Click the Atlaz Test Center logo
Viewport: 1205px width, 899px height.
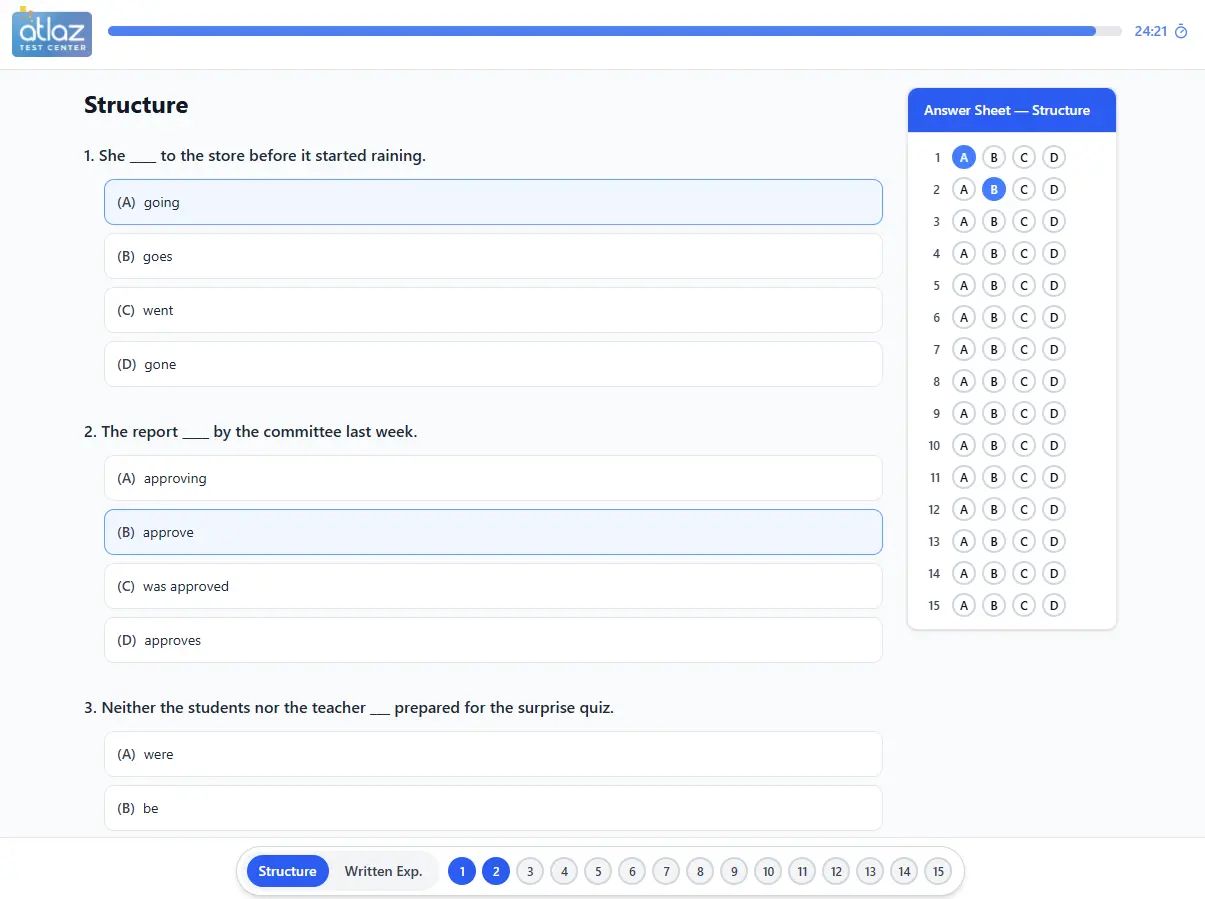point(51,33)
